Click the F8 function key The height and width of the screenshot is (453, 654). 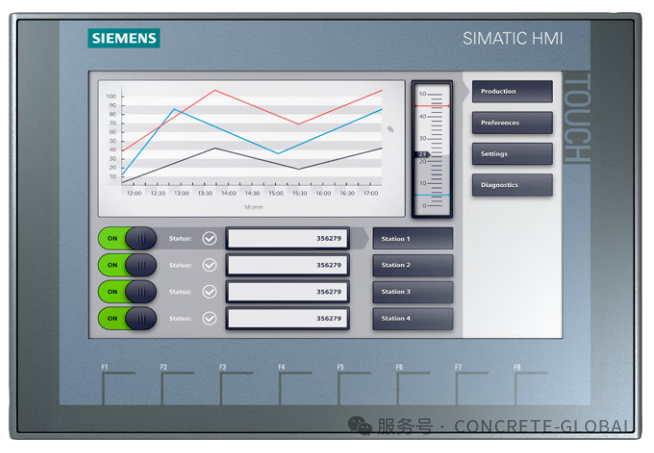tap(531, 386)
